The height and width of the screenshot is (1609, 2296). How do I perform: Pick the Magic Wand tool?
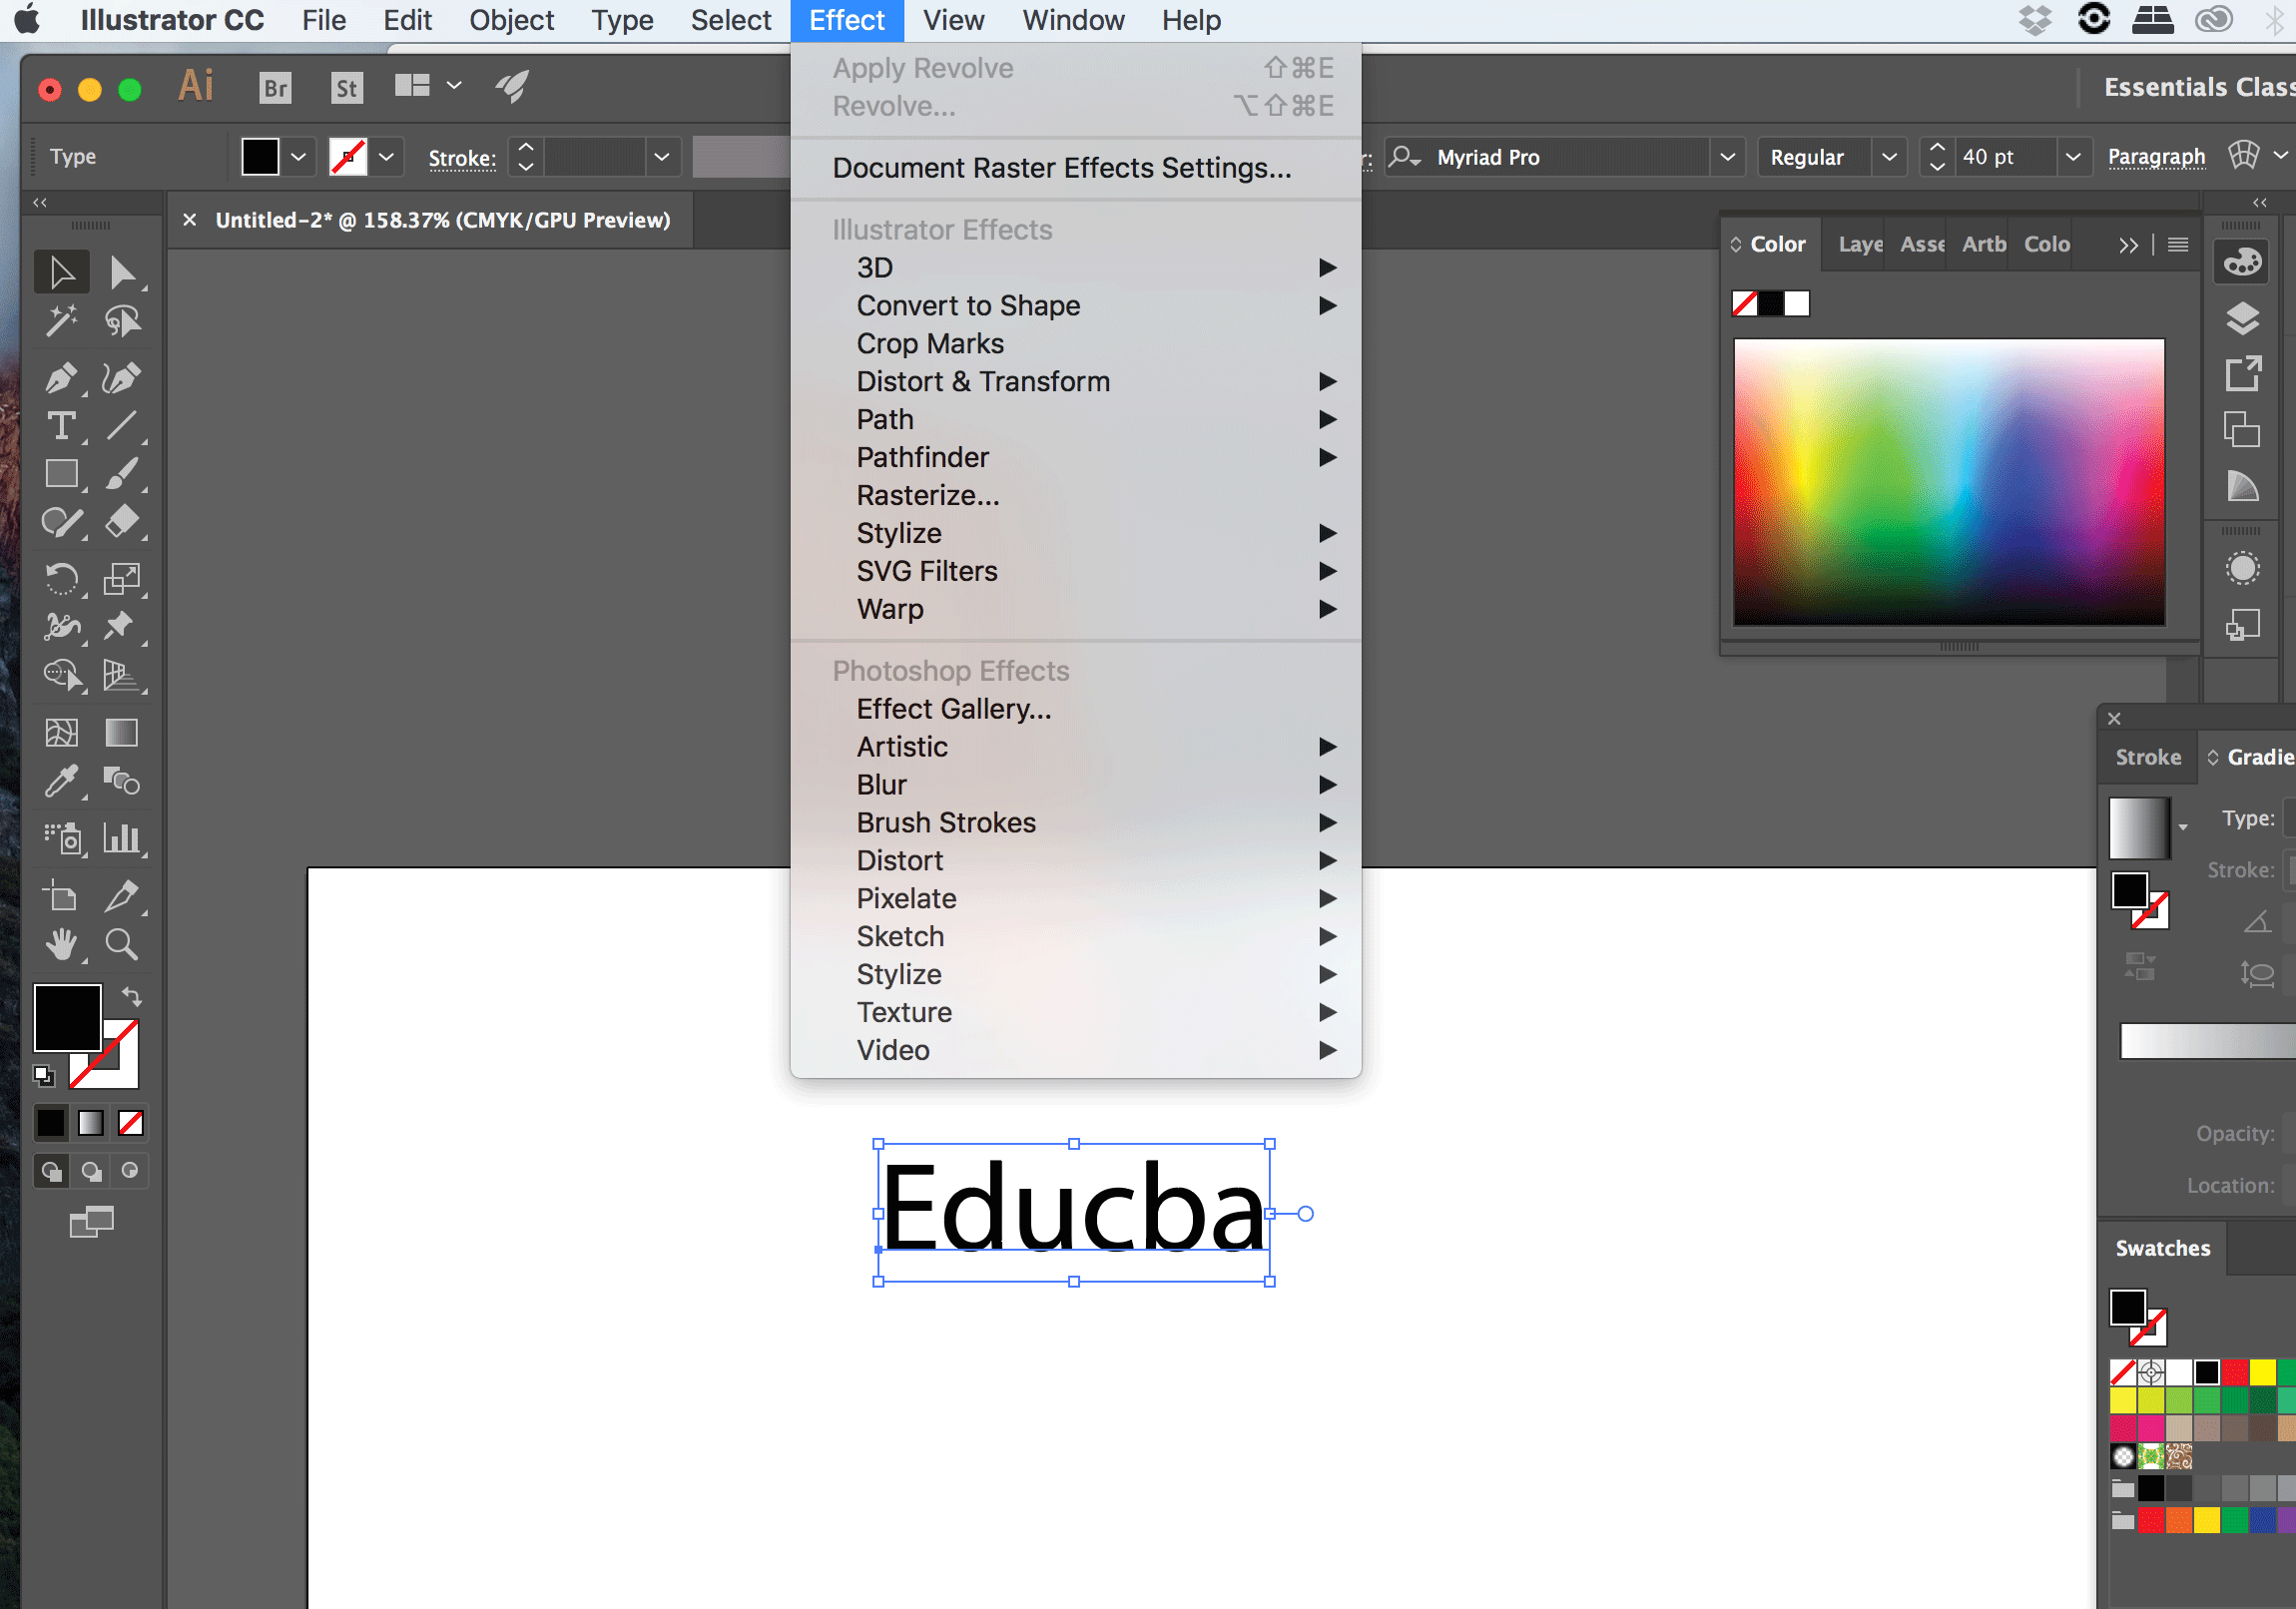coord(61,320)
